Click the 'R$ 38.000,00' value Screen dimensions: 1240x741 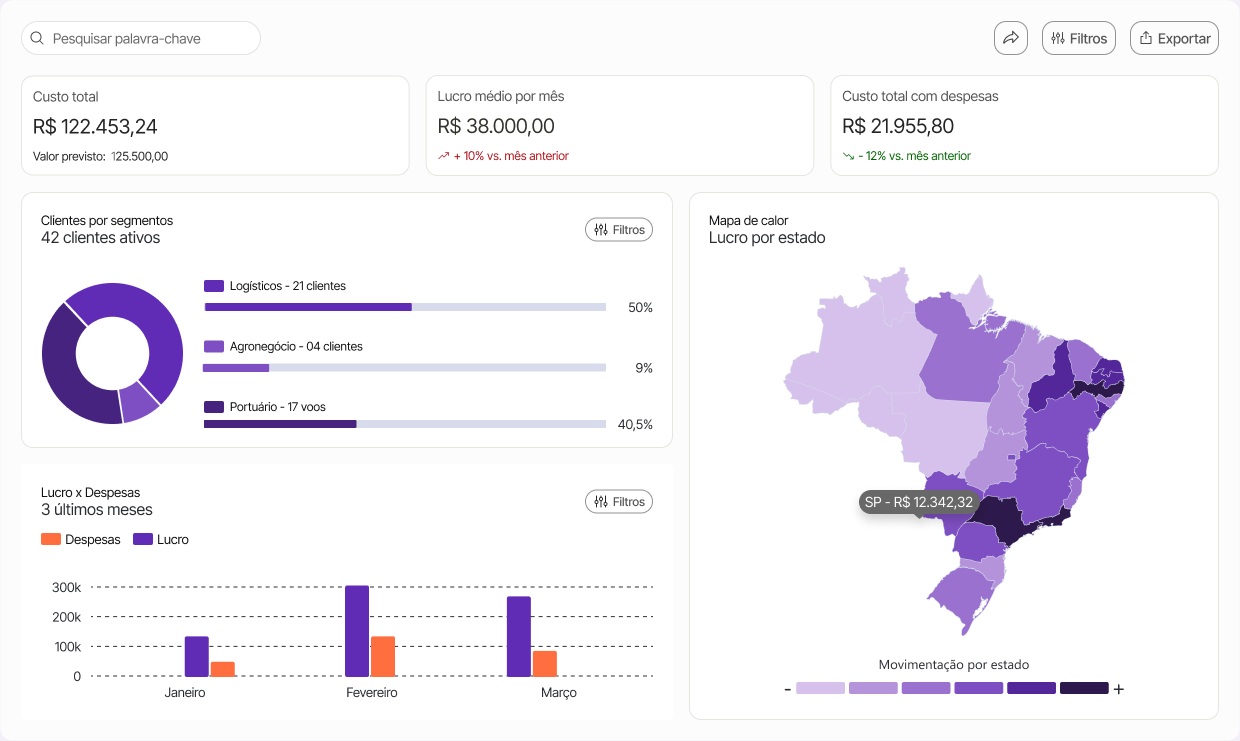coord(496,126)
